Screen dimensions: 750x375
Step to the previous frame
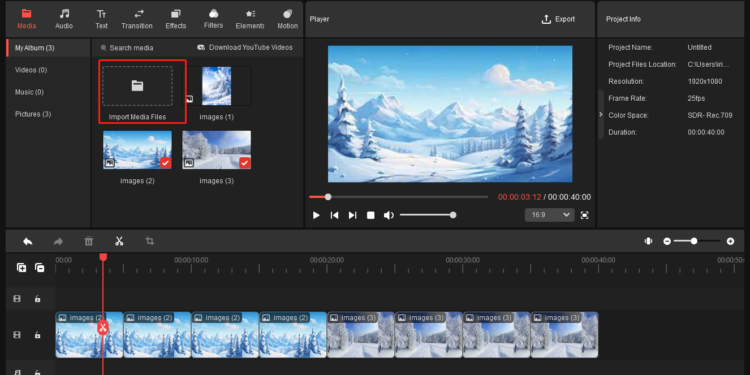334,215
